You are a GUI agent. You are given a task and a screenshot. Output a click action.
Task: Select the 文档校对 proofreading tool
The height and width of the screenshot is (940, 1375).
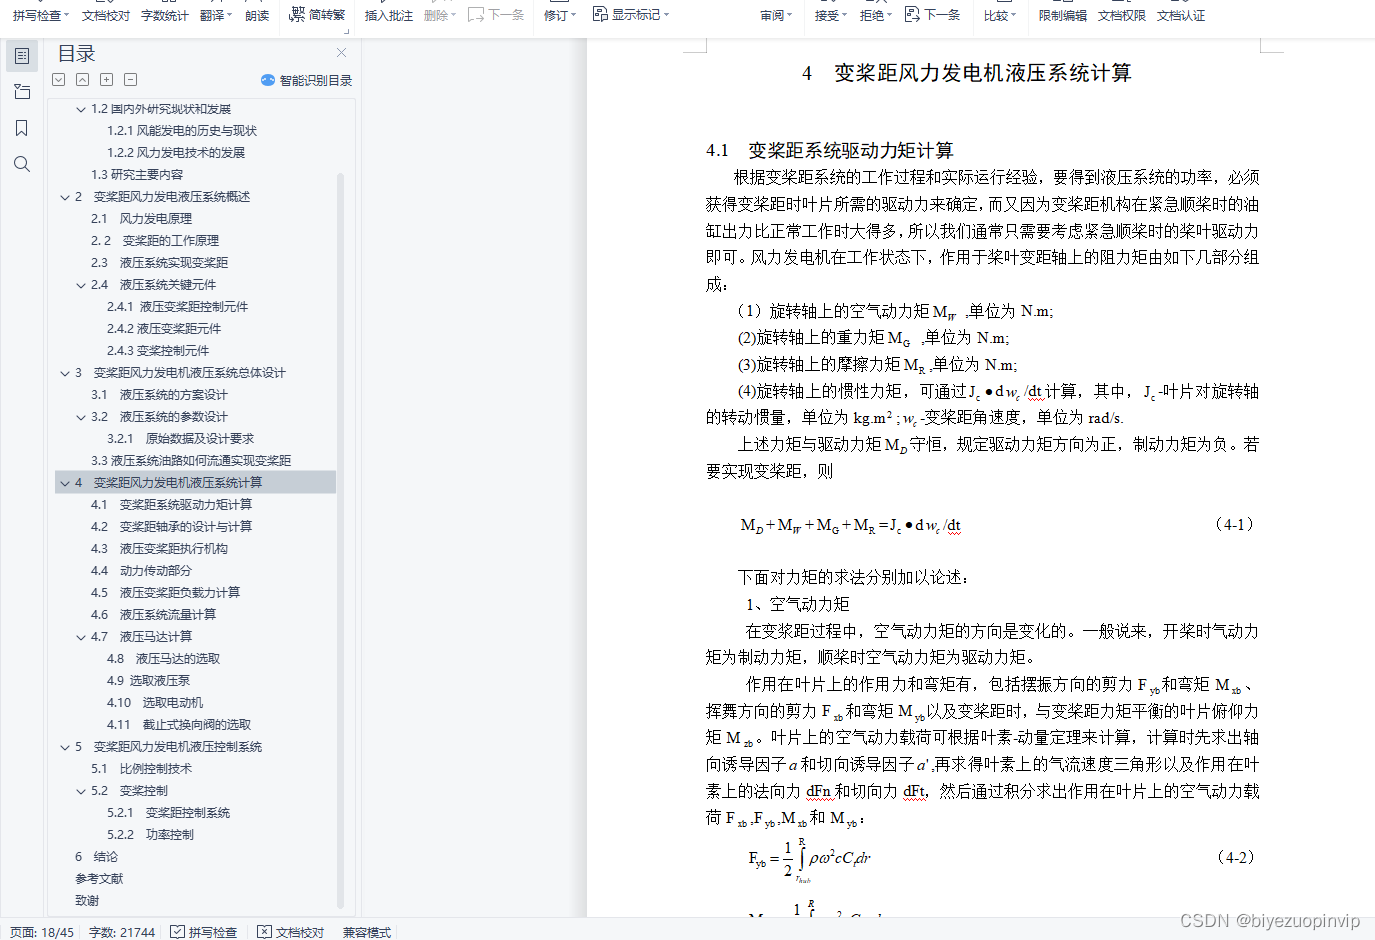(x=104, y=15)
